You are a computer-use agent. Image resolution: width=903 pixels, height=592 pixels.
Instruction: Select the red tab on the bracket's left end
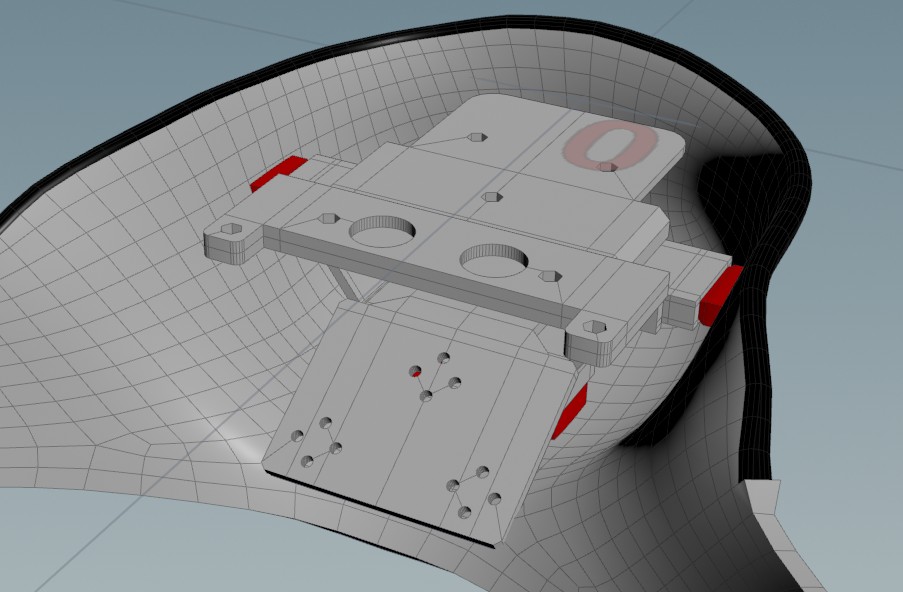(x=278, y=174)
